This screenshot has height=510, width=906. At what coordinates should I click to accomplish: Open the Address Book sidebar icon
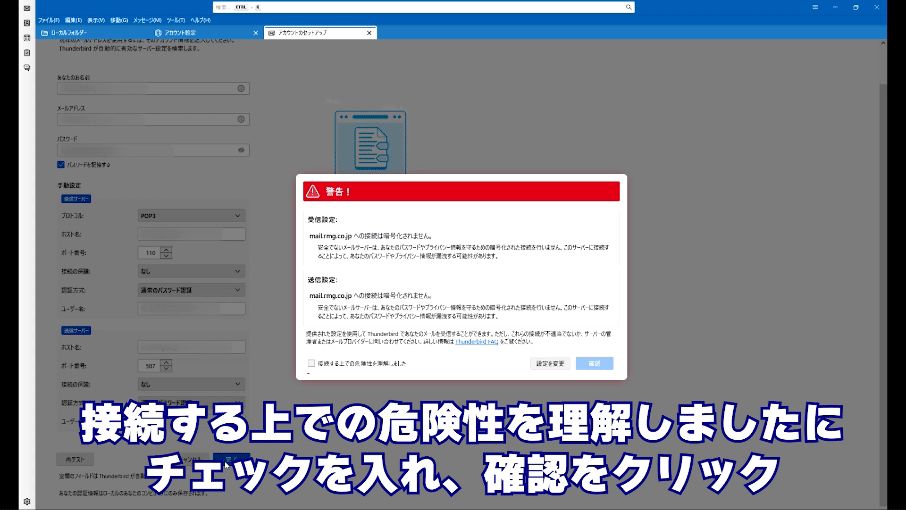click(x=28, y=22)
